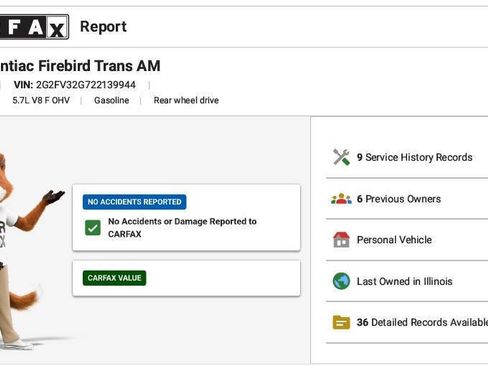488x366 pixels.
Task: Click the wrench and screwdriver service icon
Action: point(341,157)
